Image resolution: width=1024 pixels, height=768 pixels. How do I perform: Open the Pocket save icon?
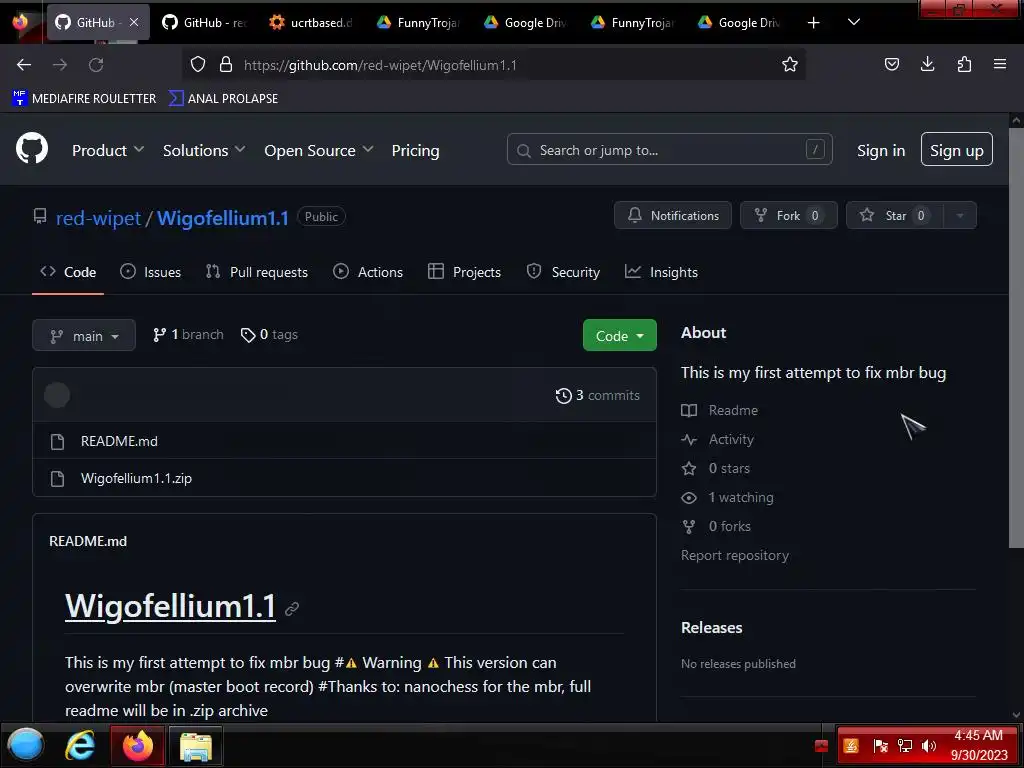point(891,65)
